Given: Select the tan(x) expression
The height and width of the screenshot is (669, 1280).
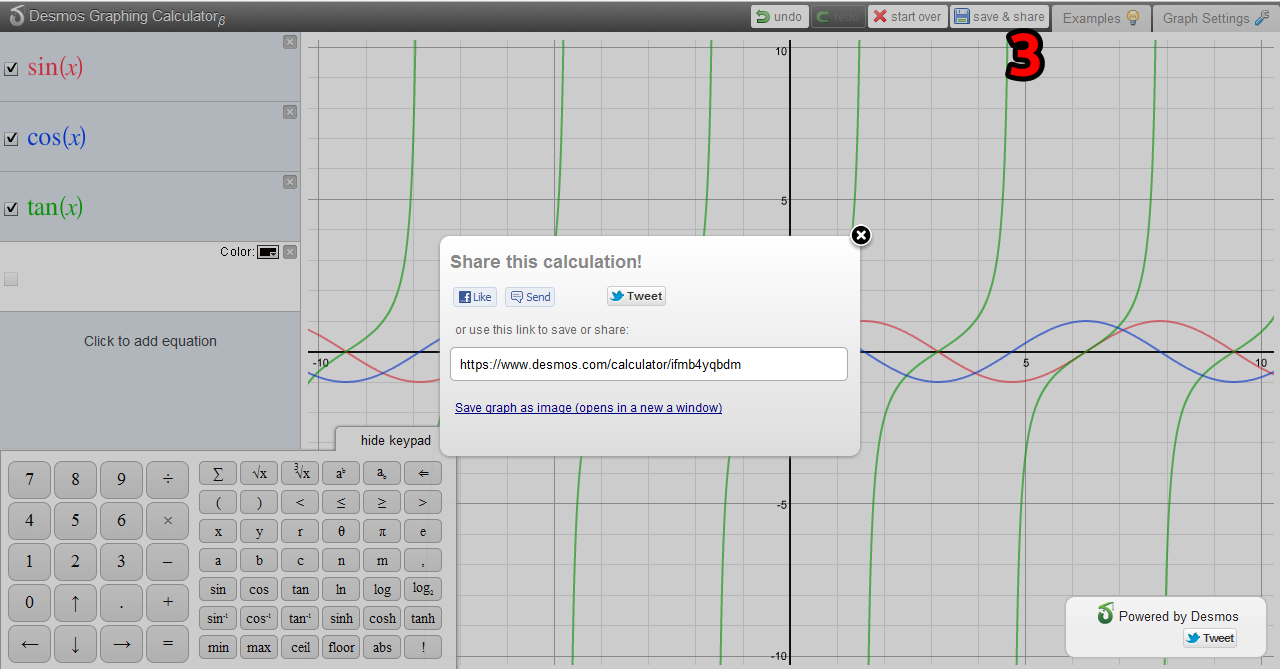Looking at the screenshot, I should click(55, 207).
